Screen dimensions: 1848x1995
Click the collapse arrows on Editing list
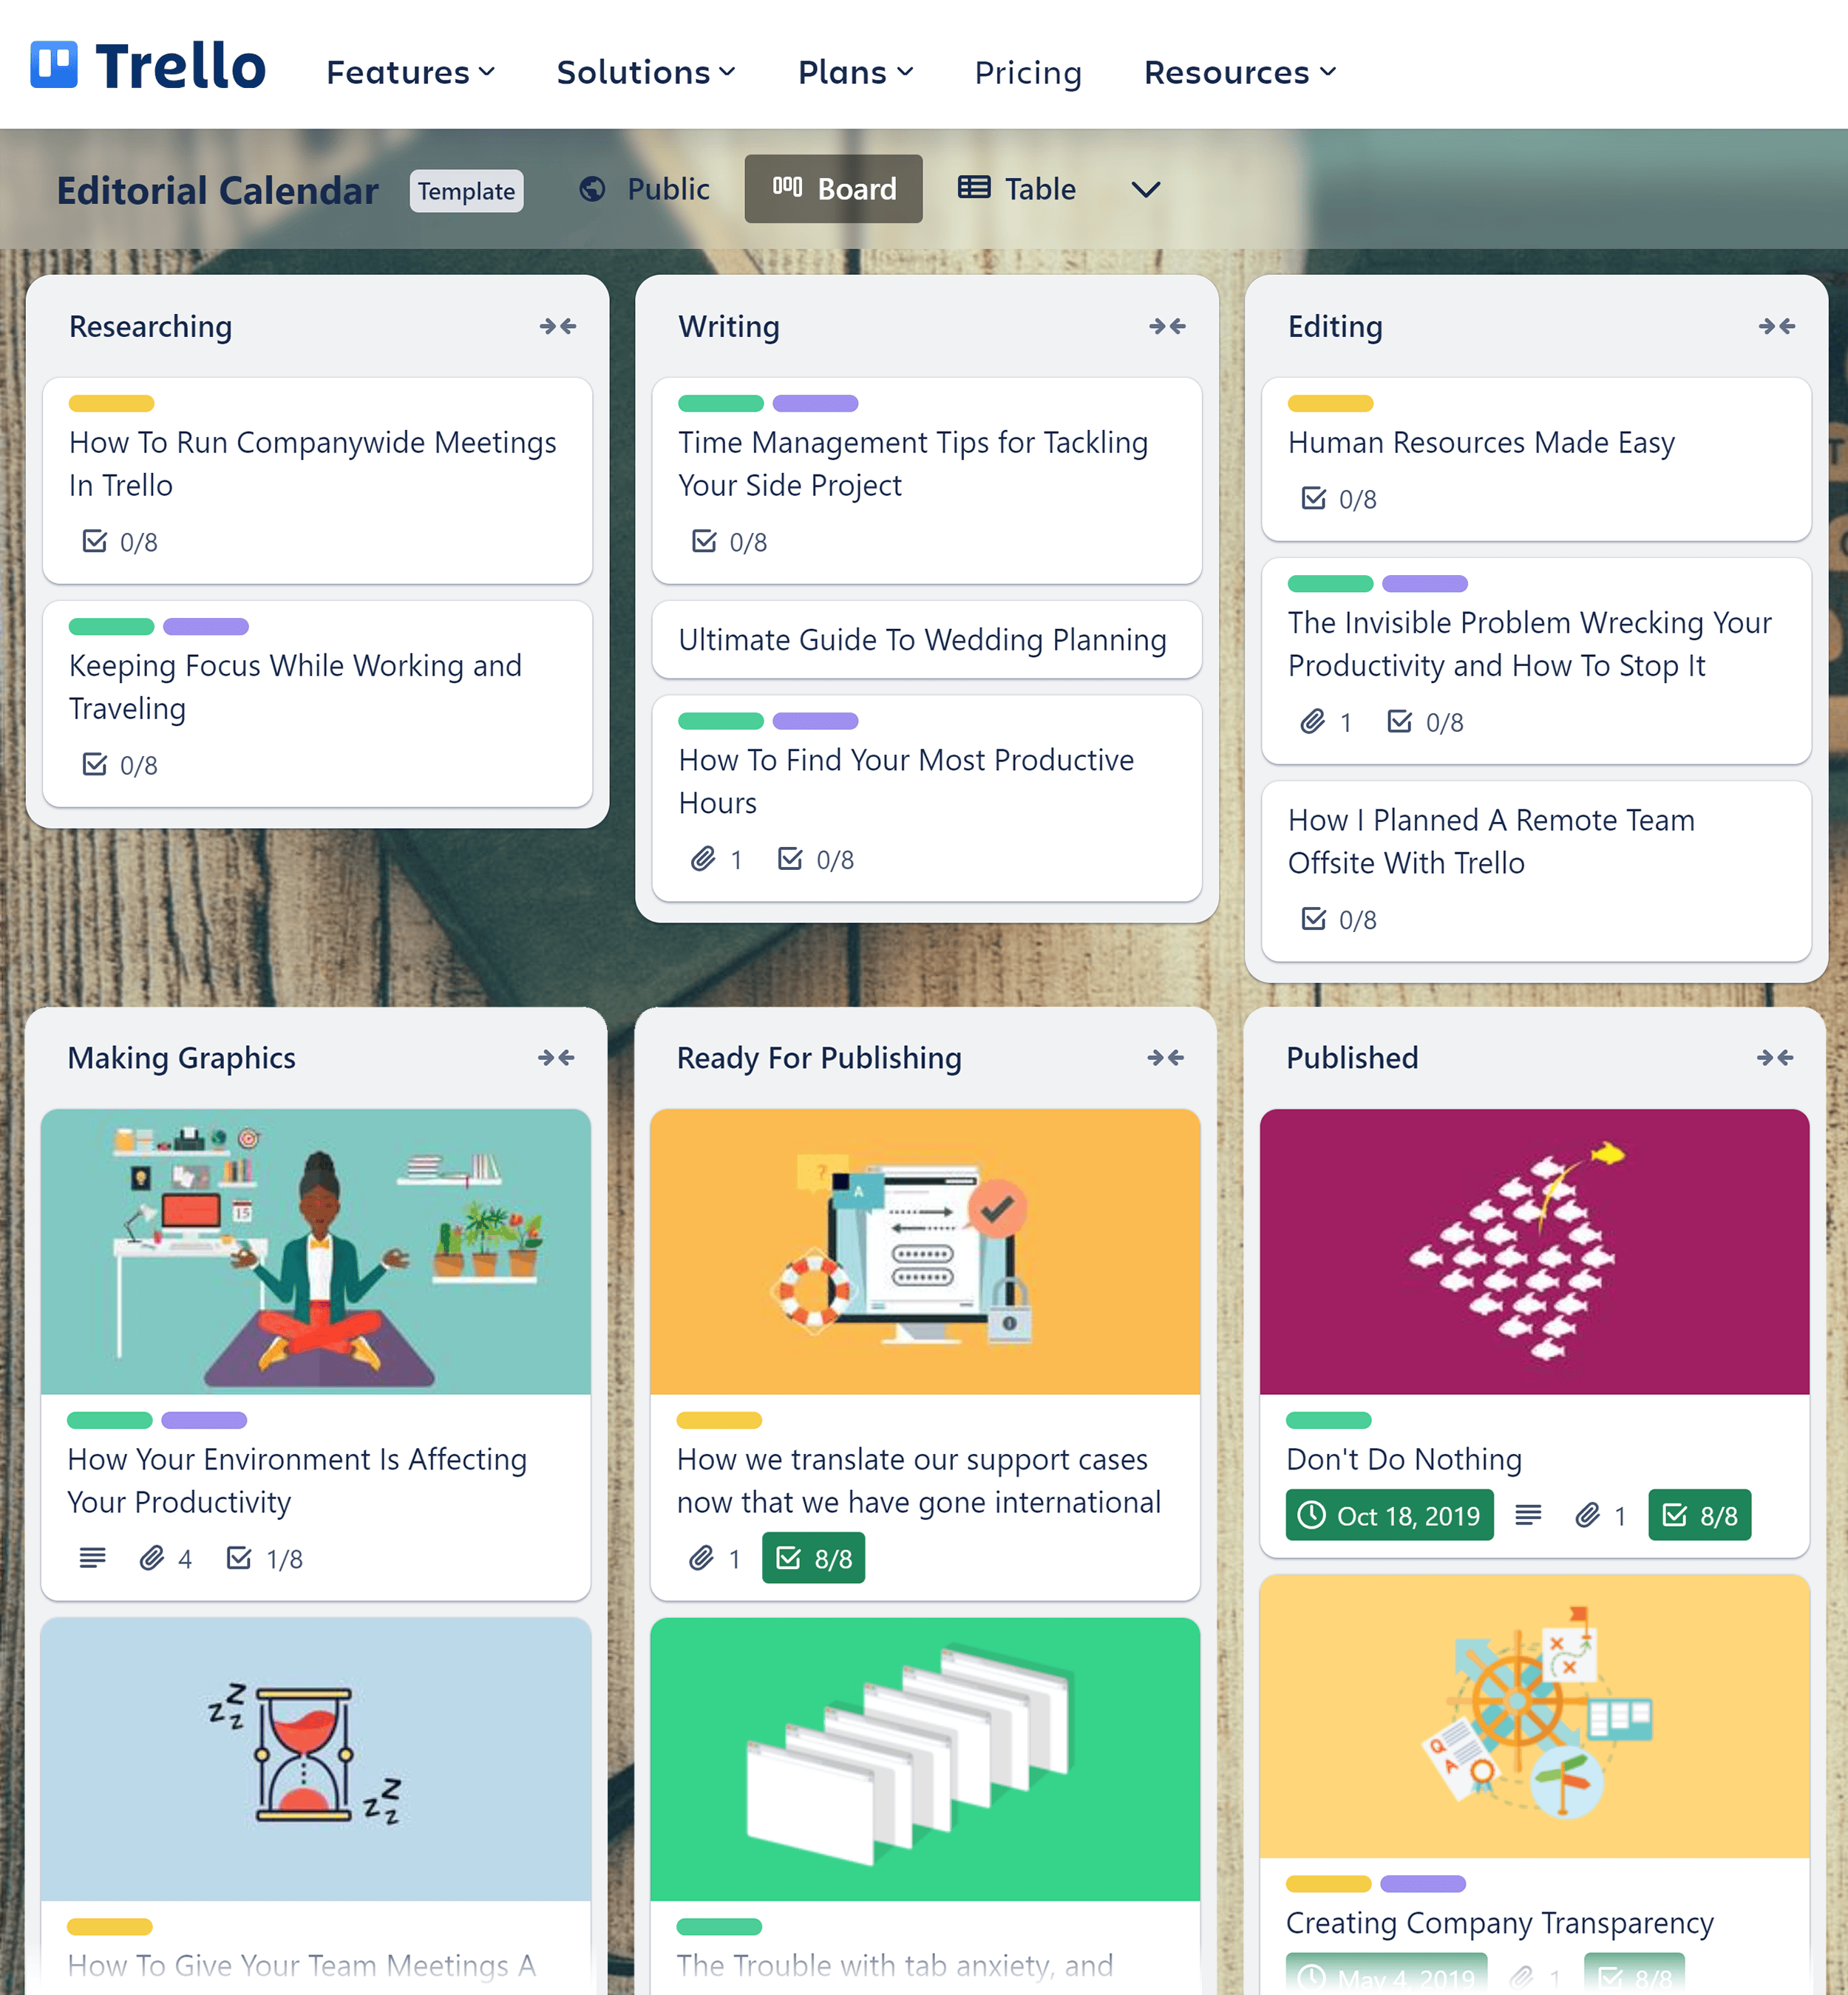[1777, 325]
